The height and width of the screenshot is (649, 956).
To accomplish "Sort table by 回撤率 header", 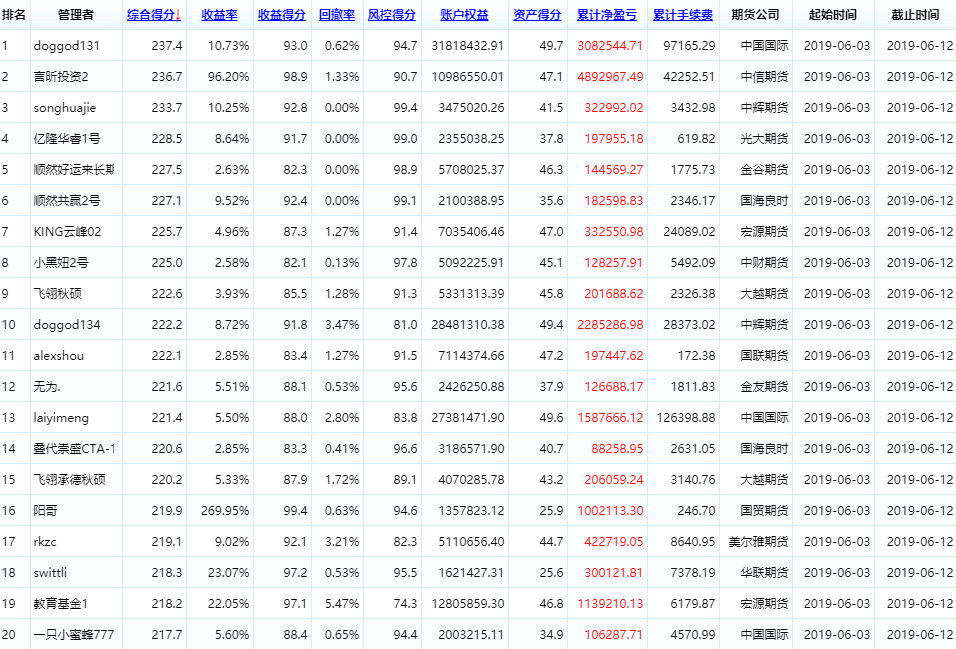I will [337, 15].
